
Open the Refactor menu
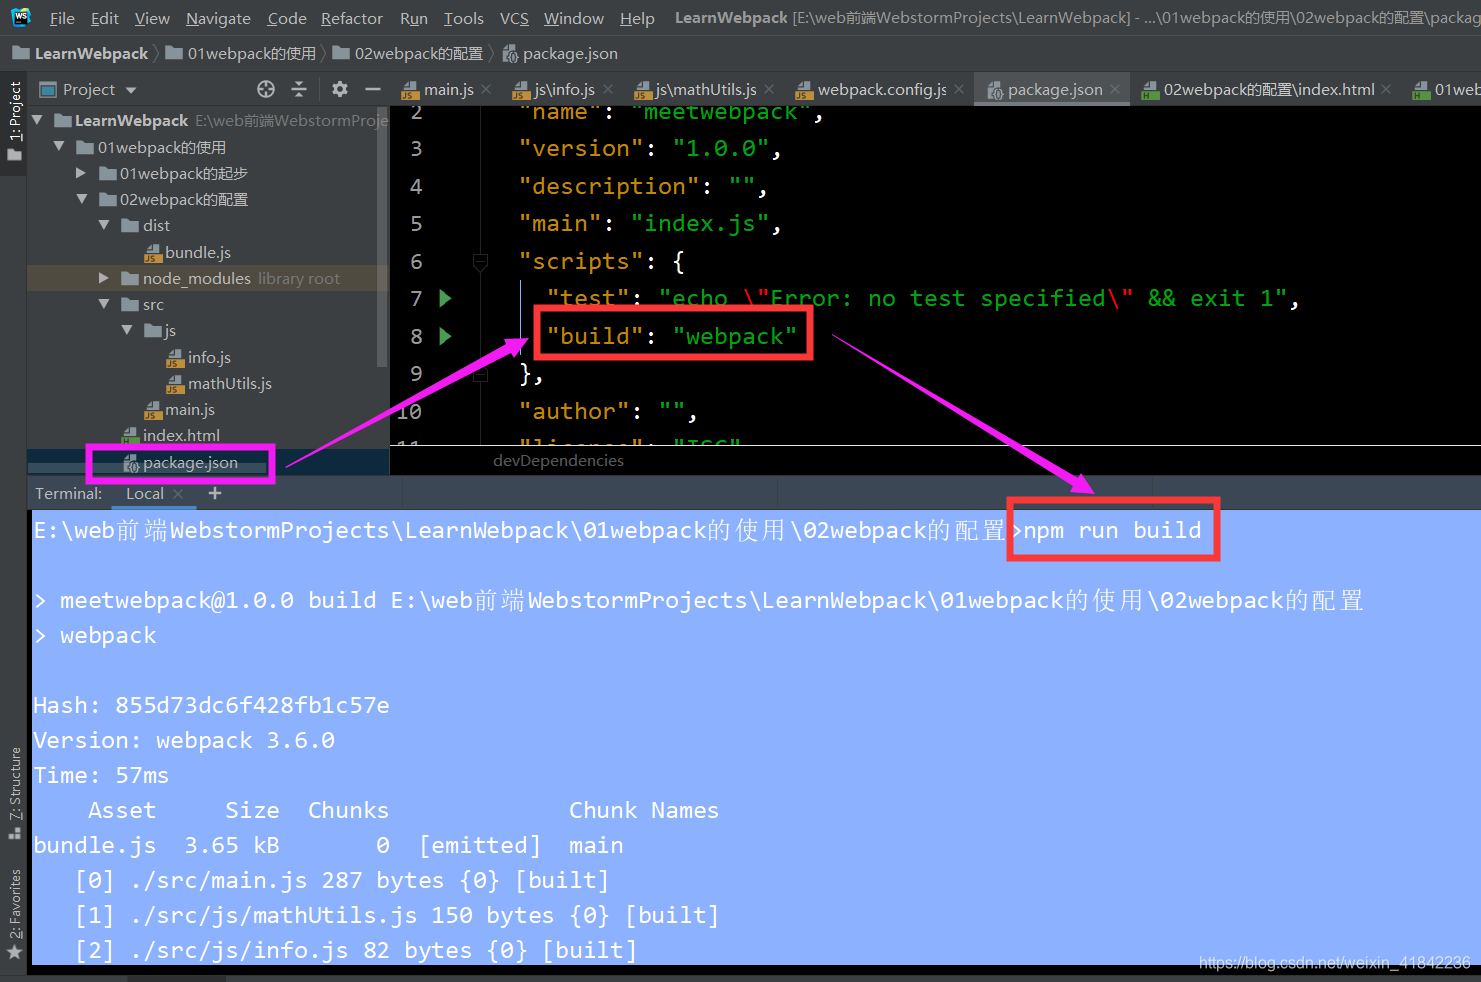coord(352,18)
